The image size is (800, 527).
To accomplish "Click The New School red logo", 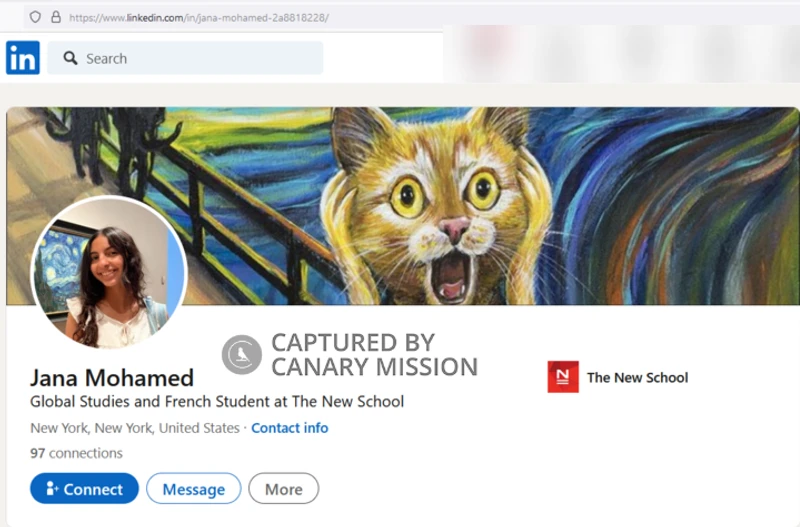I will (563, 377).
